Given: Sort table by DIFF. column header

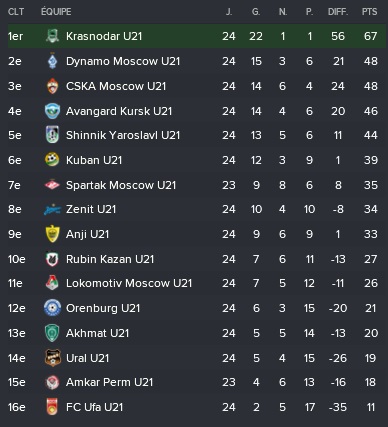Looking at the screenshot, I should (x=338, y=12).
